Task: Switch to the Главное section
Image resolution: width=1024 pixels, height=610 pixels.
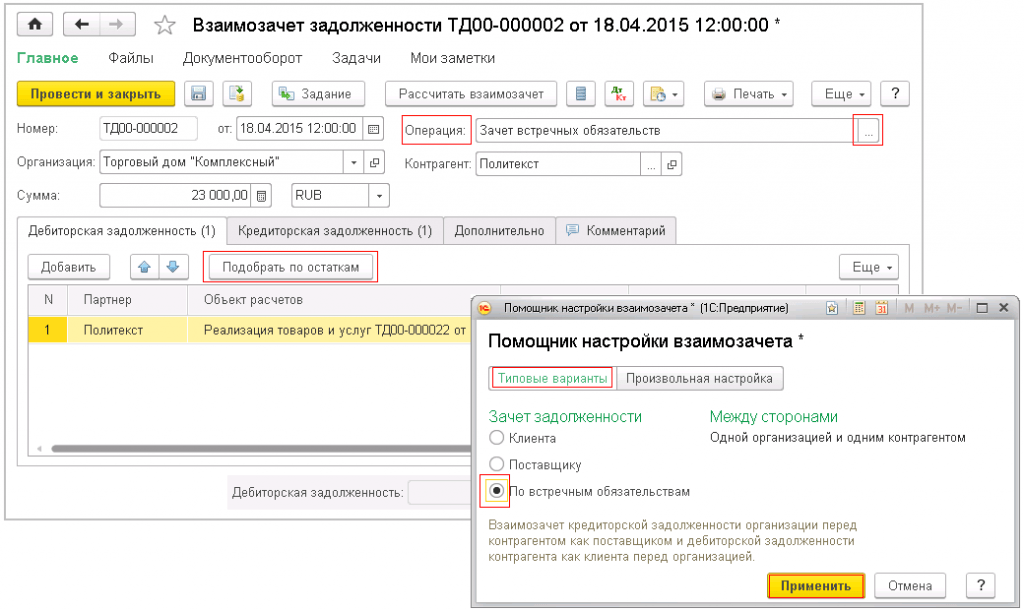Action: pos(48,58)
